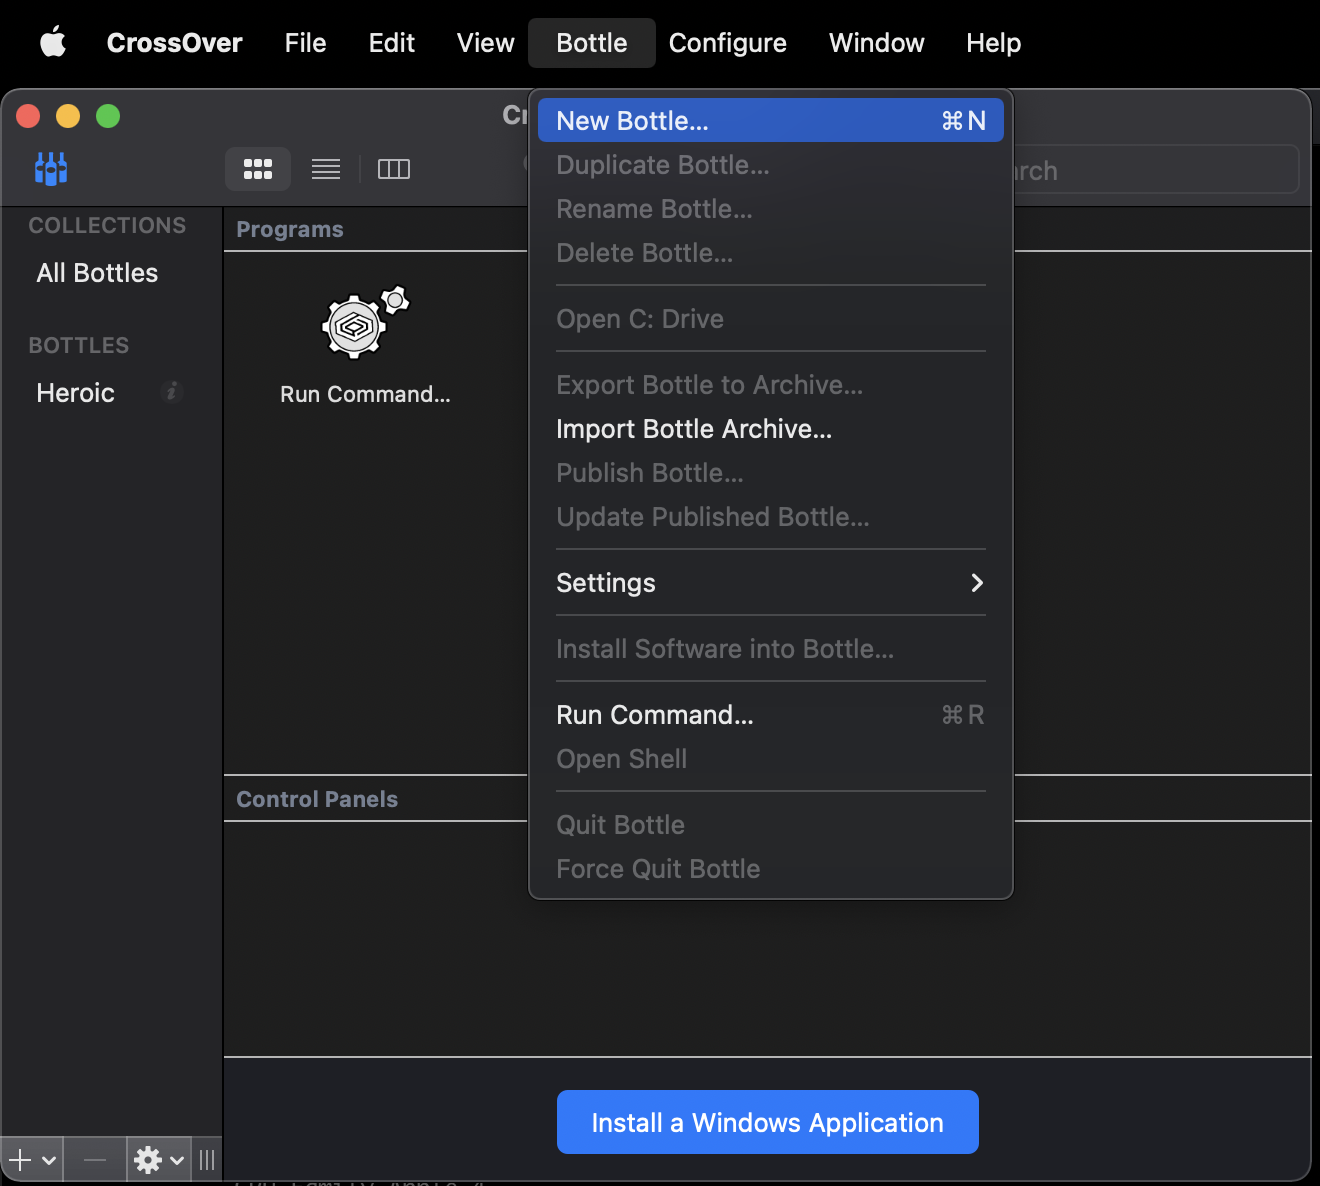1320x1186 pixels.
Task: Switch to column view
Action: pos(394,169)
